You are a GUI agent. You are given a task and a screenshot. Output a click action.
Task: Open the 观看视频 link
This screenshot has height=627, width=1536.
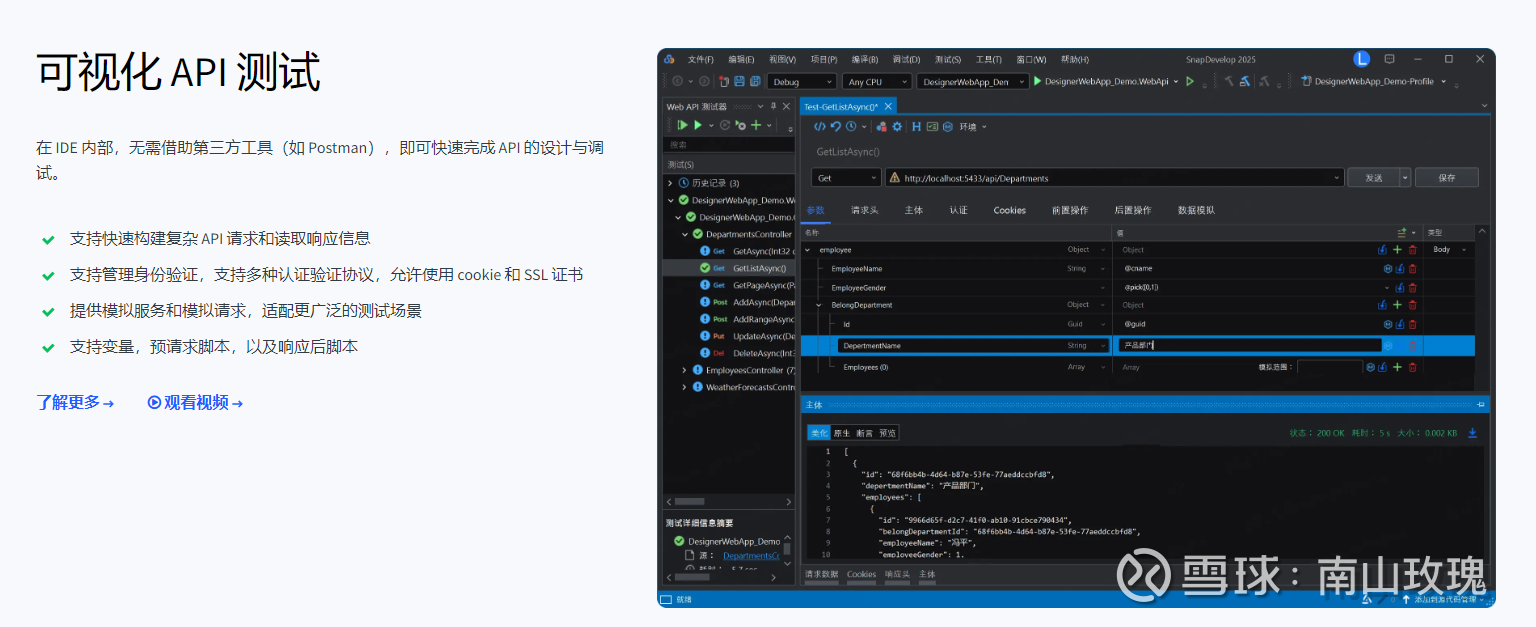point(195,402)
